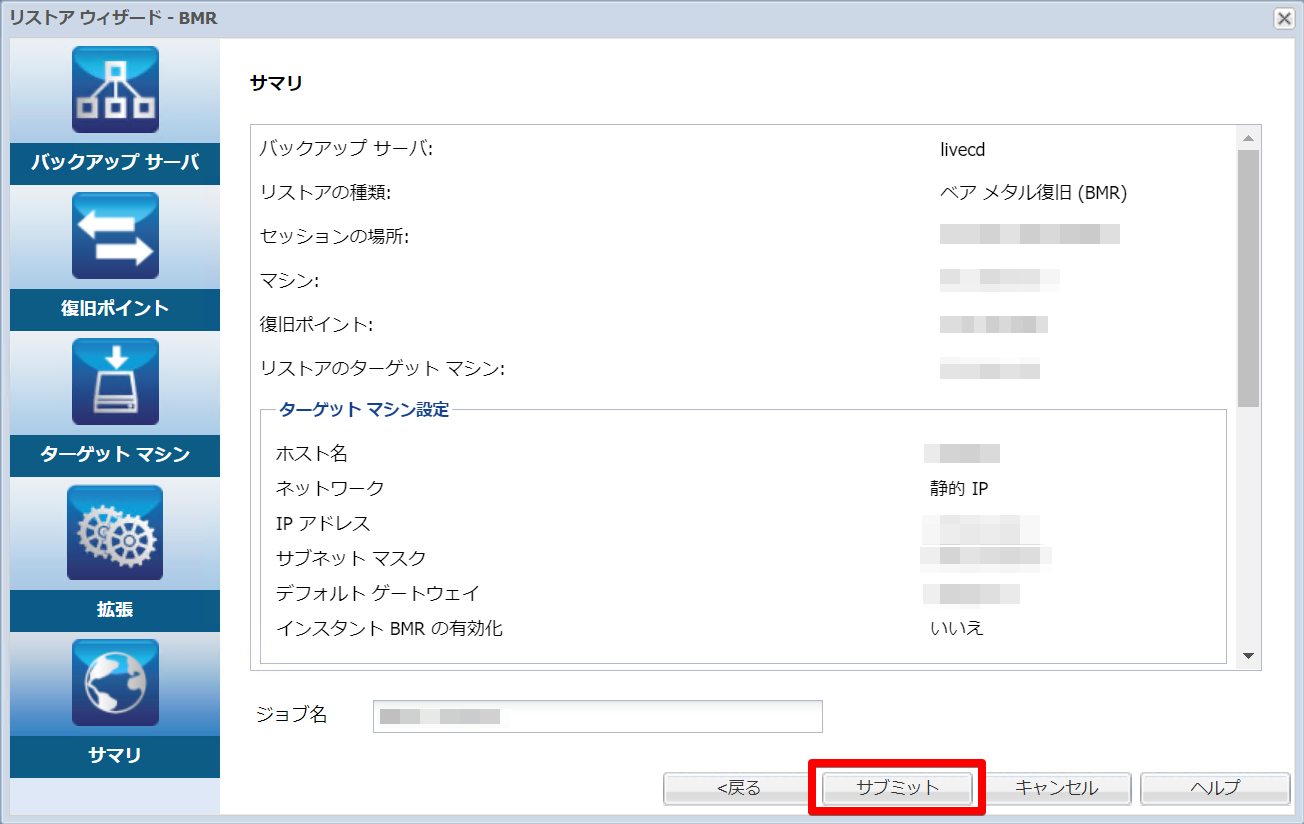Click the サブネット マスク label

[x=351, y=559]
